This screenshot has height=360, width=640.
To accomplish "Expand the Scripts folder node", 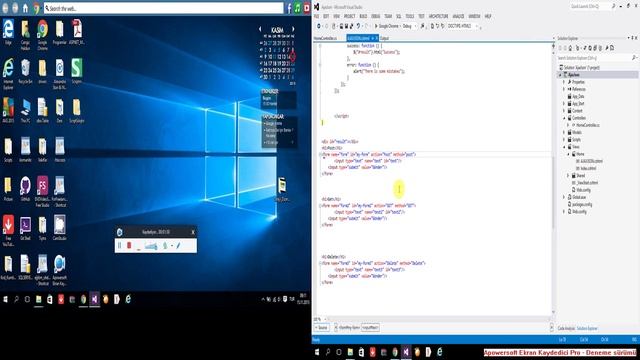I will [564, 140].
